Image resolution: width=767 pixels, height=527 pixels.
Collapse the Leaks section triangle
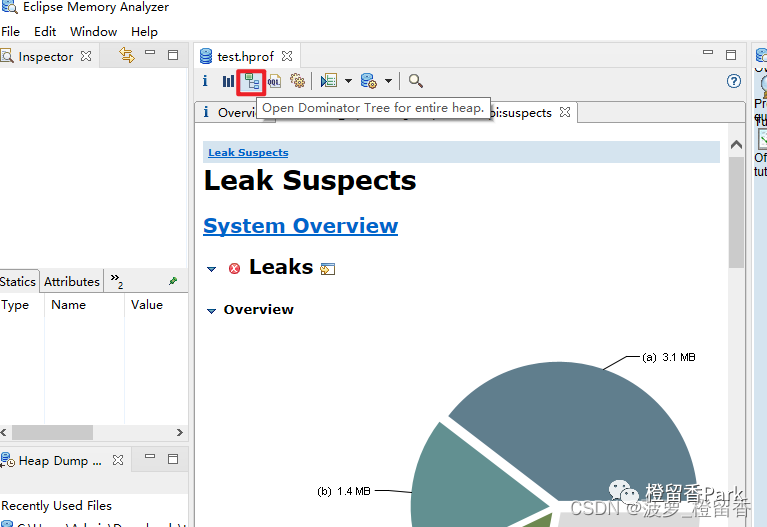tap(211, 269)
